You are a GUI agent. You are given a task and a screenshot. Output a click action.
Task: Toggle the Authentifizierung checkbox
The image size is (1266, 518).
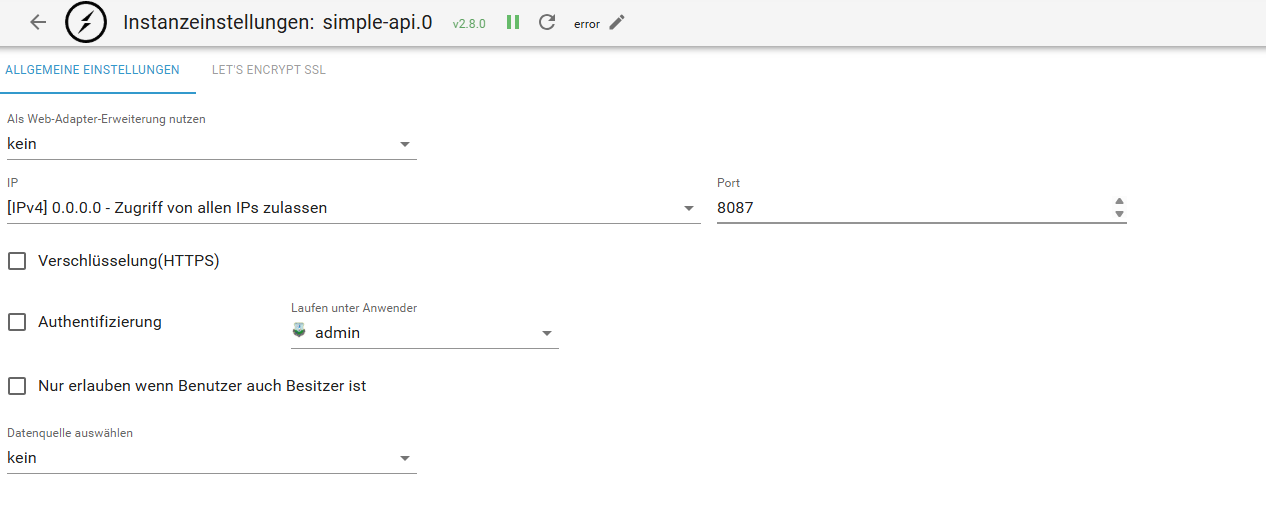click(x=17, y=322)
